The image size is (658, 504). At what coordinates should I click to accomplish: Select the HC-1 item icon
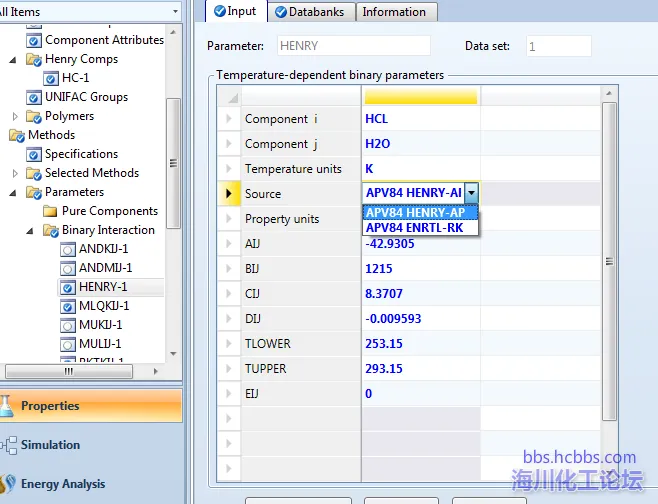pyautogui.click(x=50, y=78)
